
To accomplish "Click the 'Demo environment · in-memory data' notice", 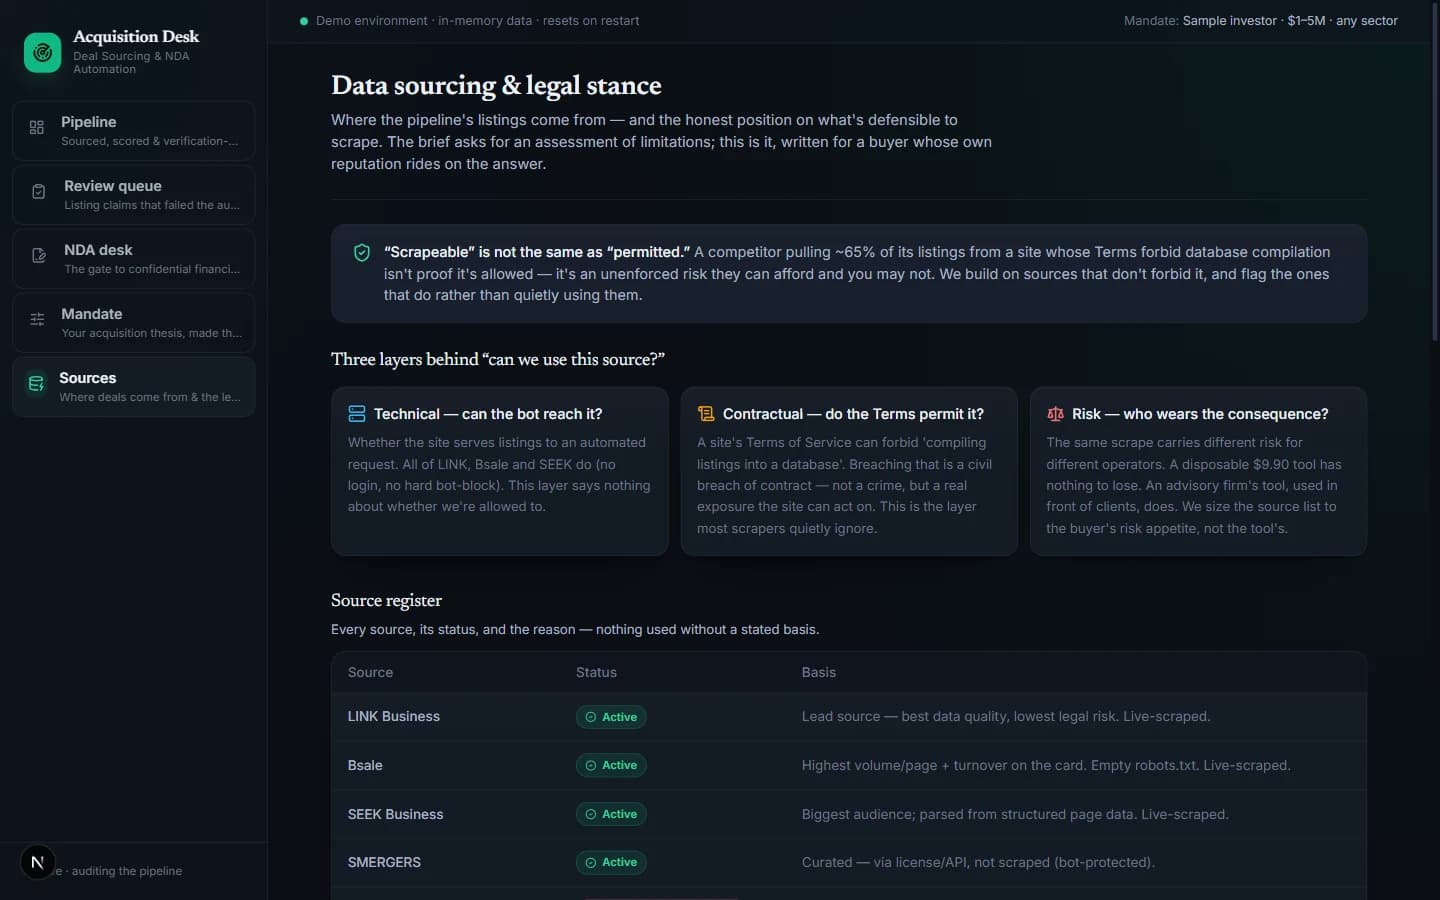I will [x=477, y=21].
